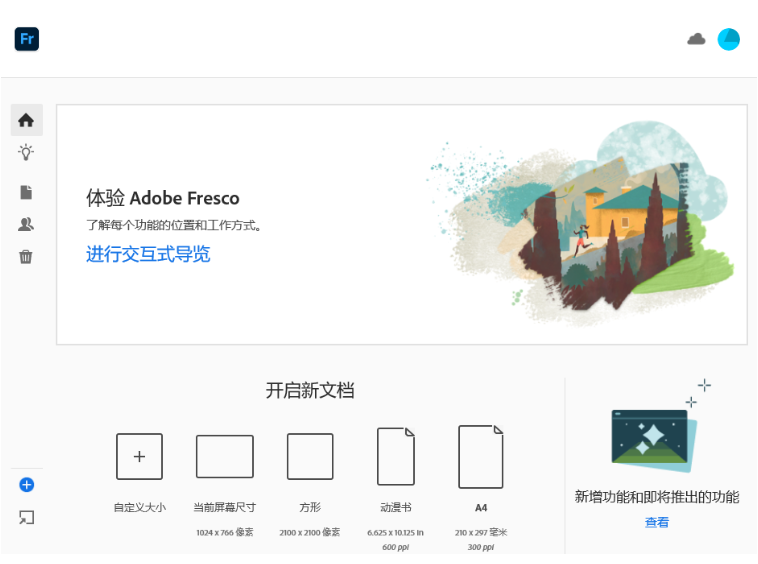Click the 自定义大小 label
This screenshot has width=758, height=564.
click(140, 507)
